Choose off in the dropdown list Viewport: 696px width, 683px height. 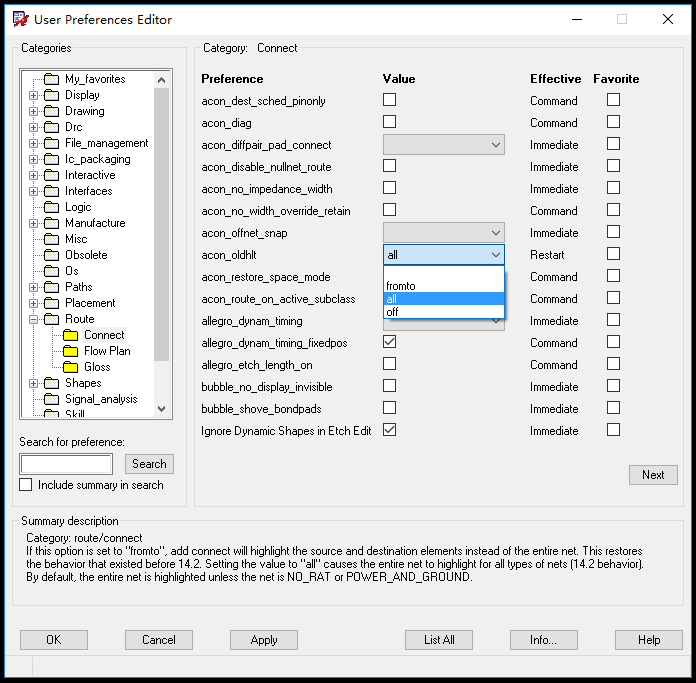click(444, 312)
